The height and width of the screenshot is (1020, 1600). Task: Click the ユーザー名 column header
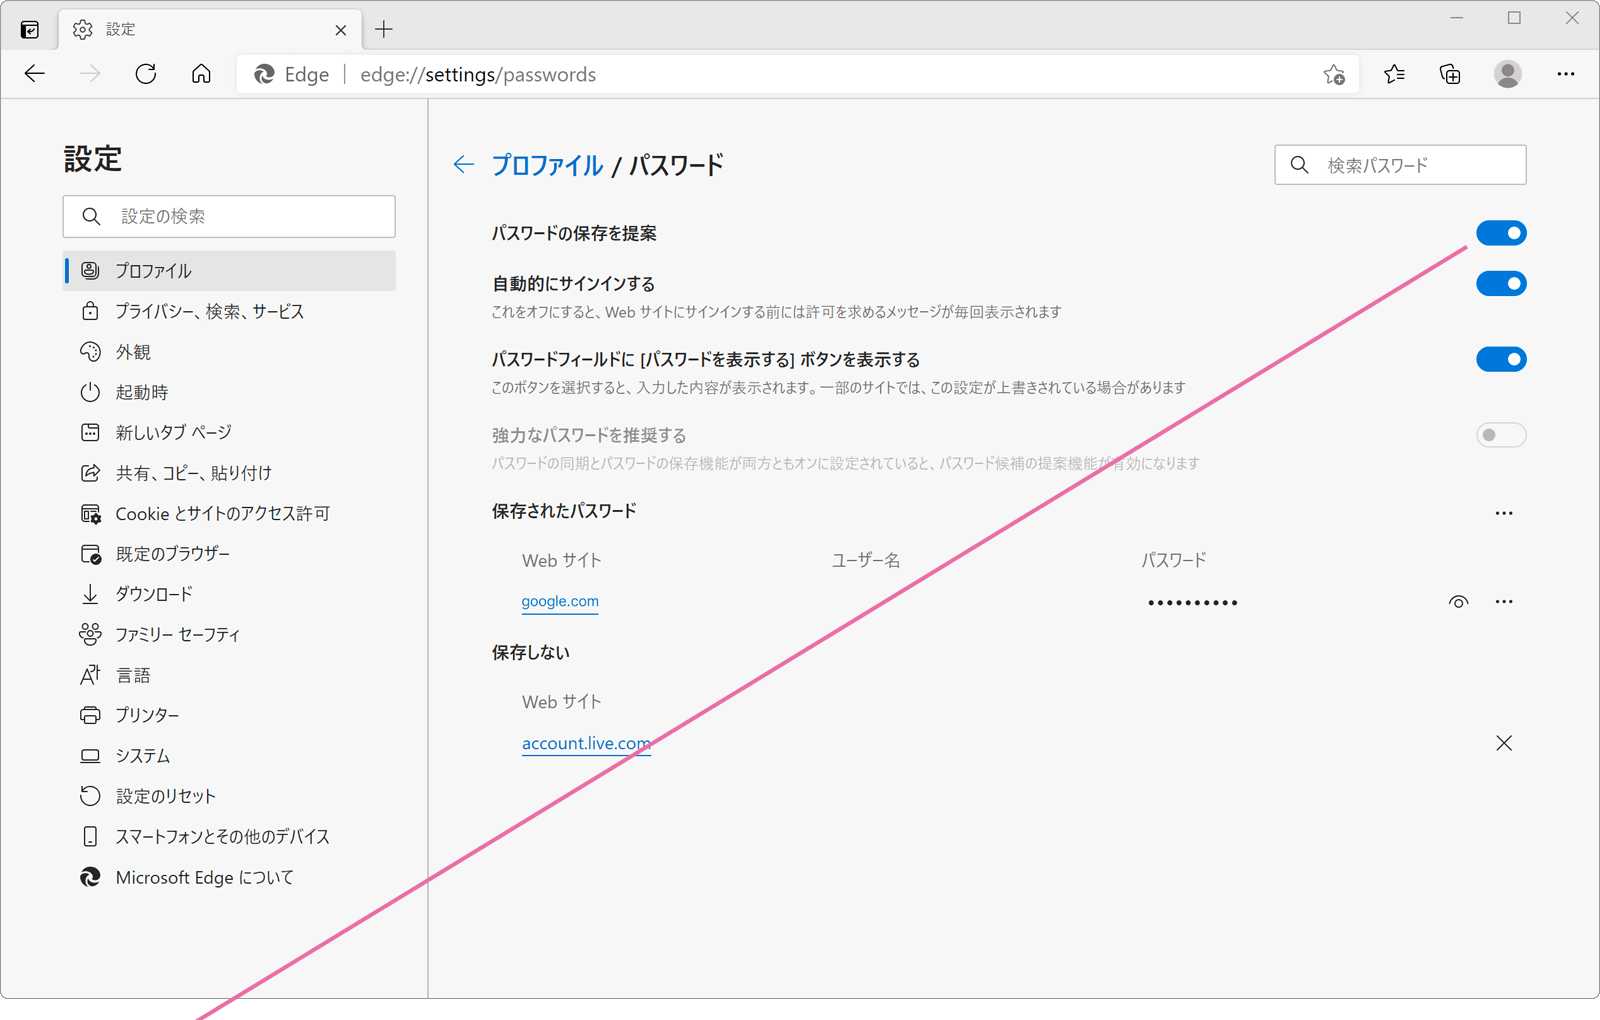(x=866, y=560)
